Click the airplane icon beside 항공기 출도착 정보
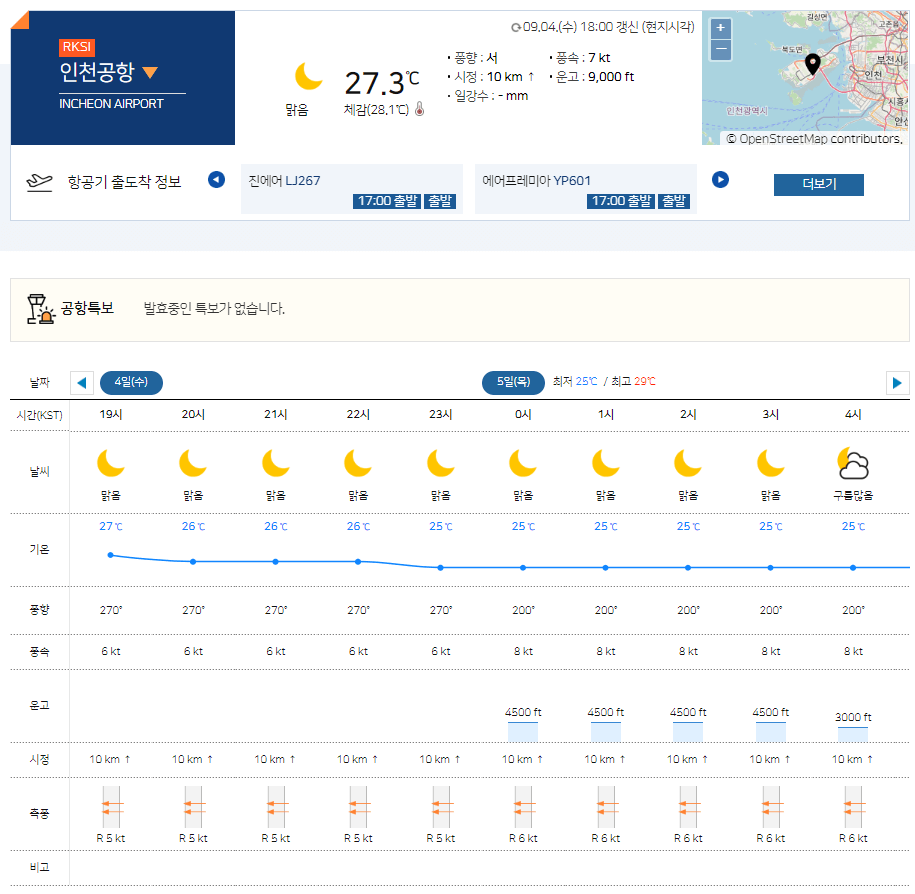The height and width of the screenshot is (894, 915). pyautogui.click(x=36, y=179)
